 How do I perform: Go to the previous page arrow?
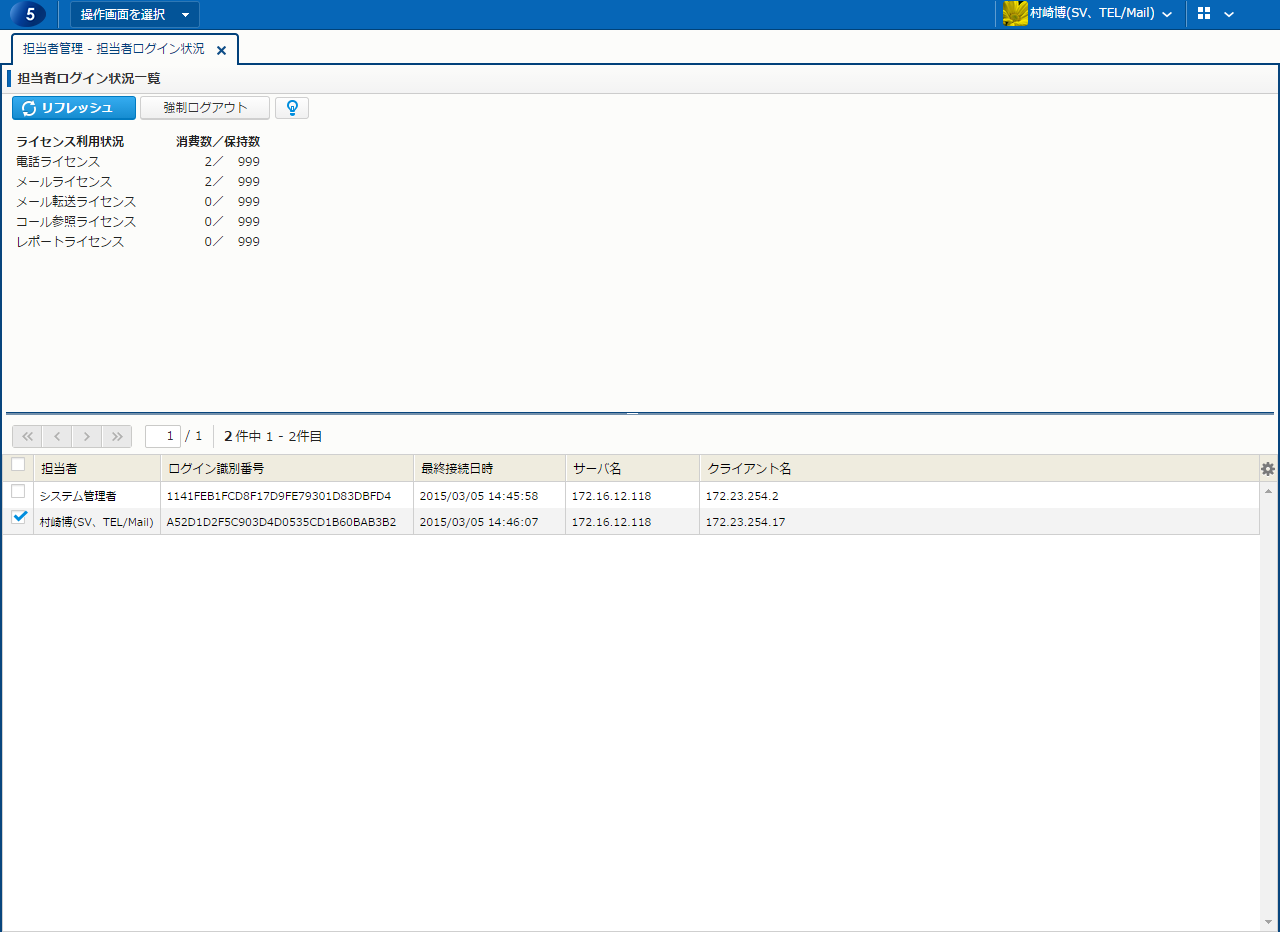[57, 436]
